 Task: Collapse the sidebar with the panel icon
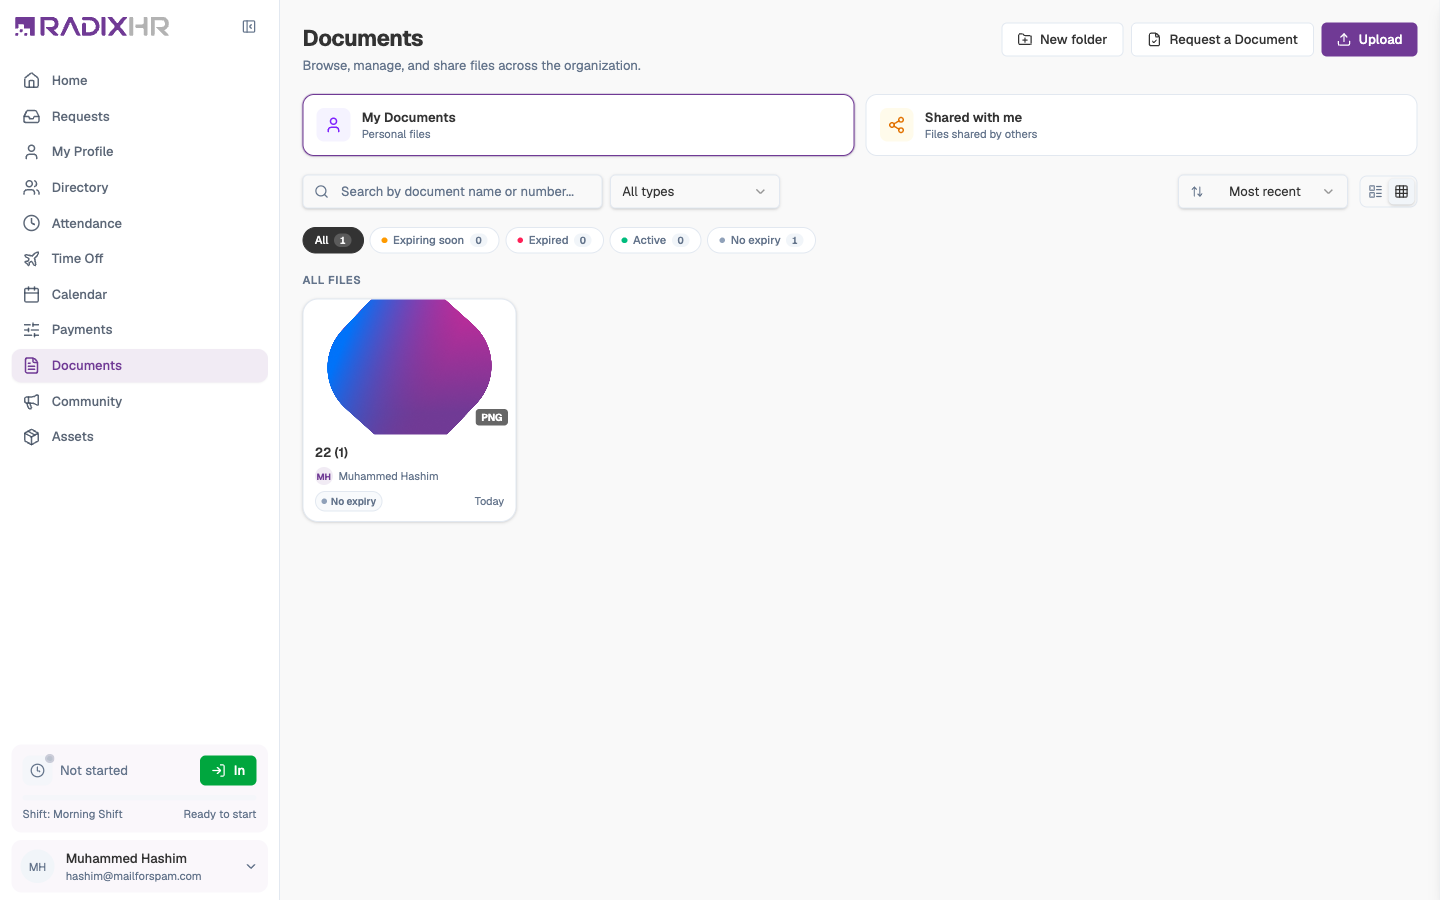pos(249,27)
